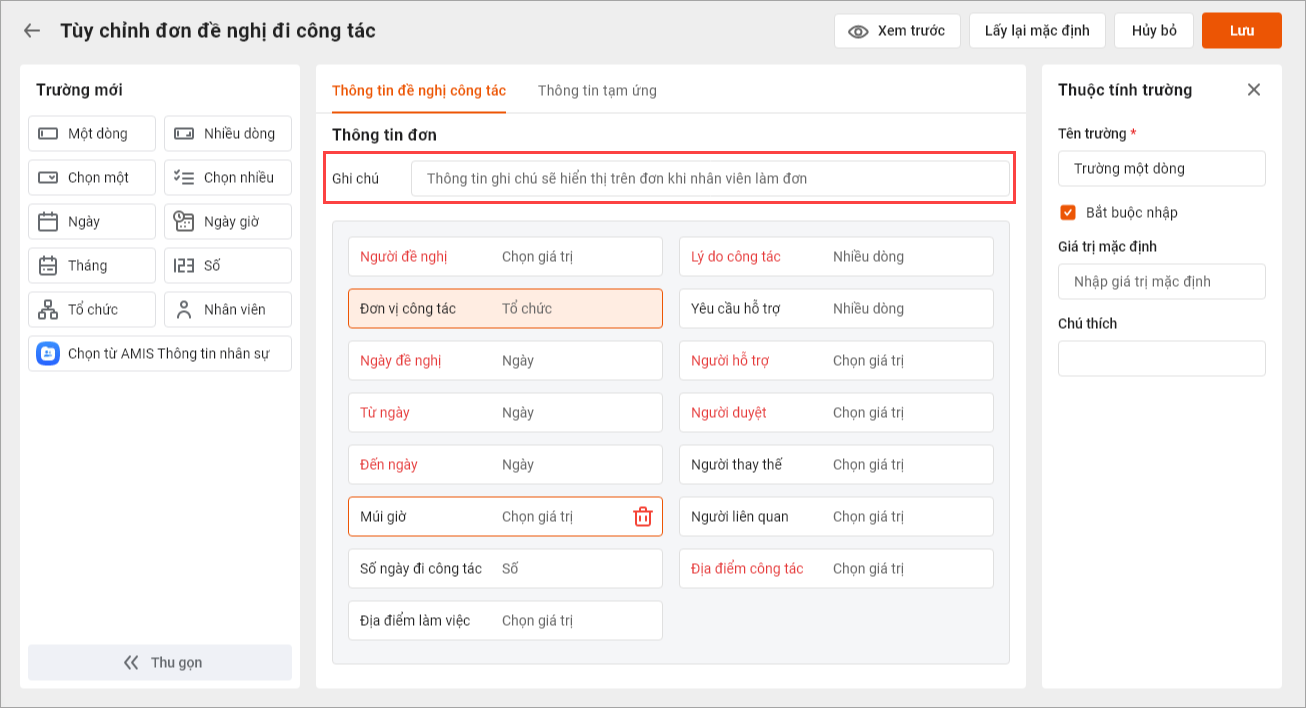
Task: Add a Số number field
Action: [228, 266]
